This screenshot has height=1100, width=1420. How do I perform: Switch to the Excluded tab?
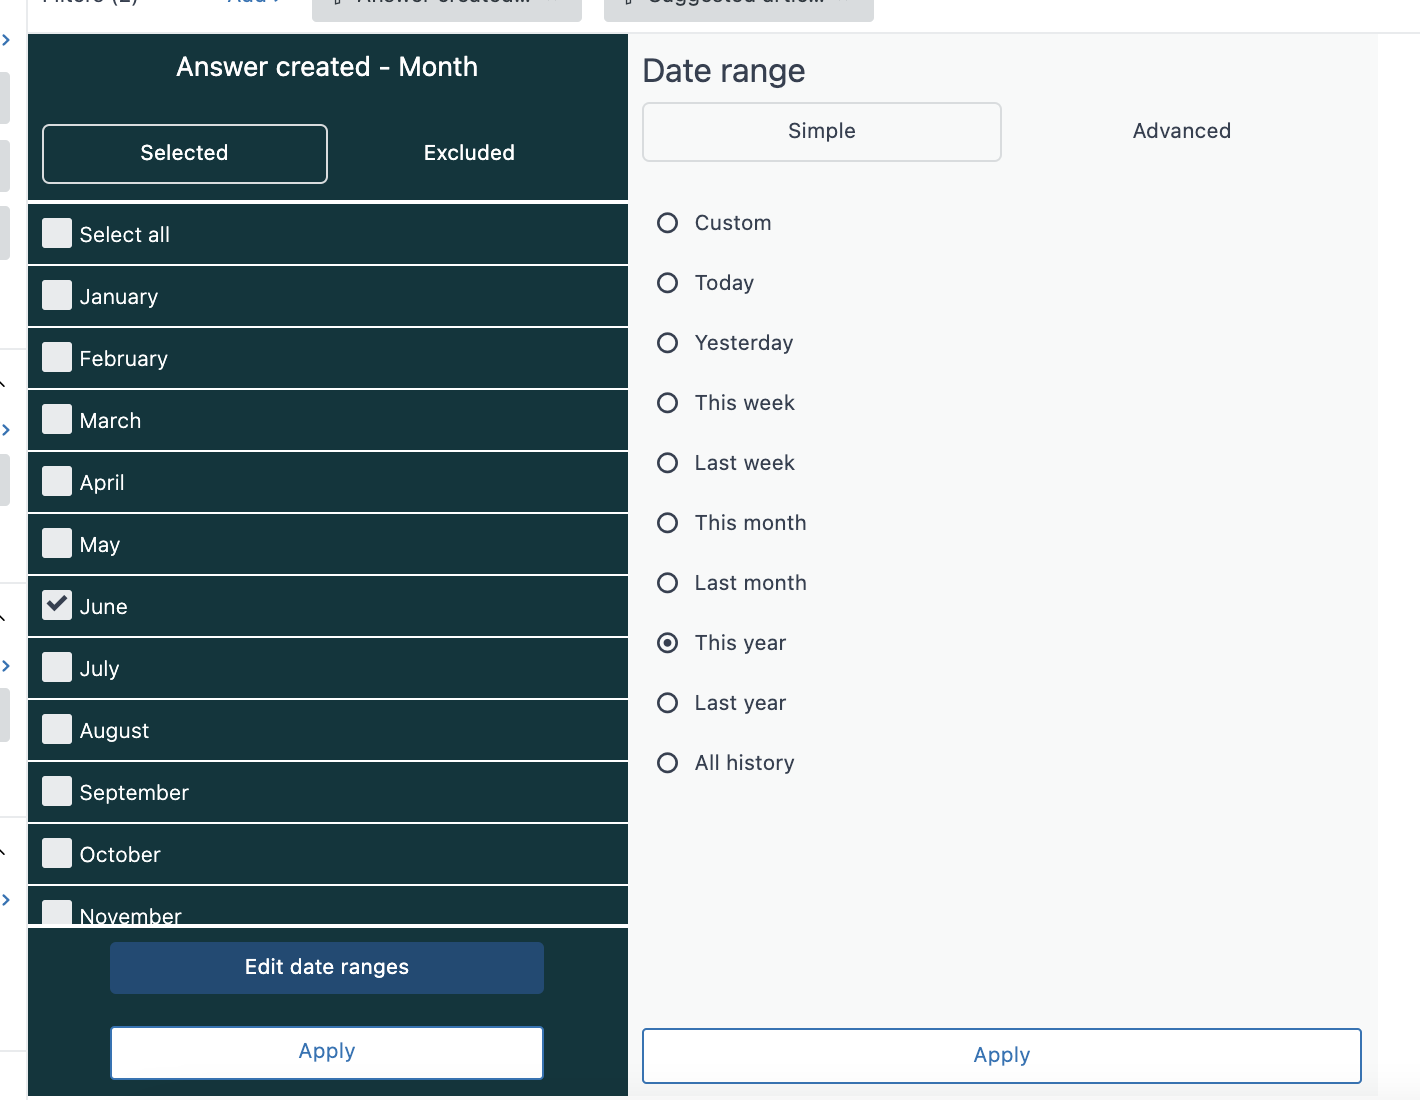tap(469, 153)
